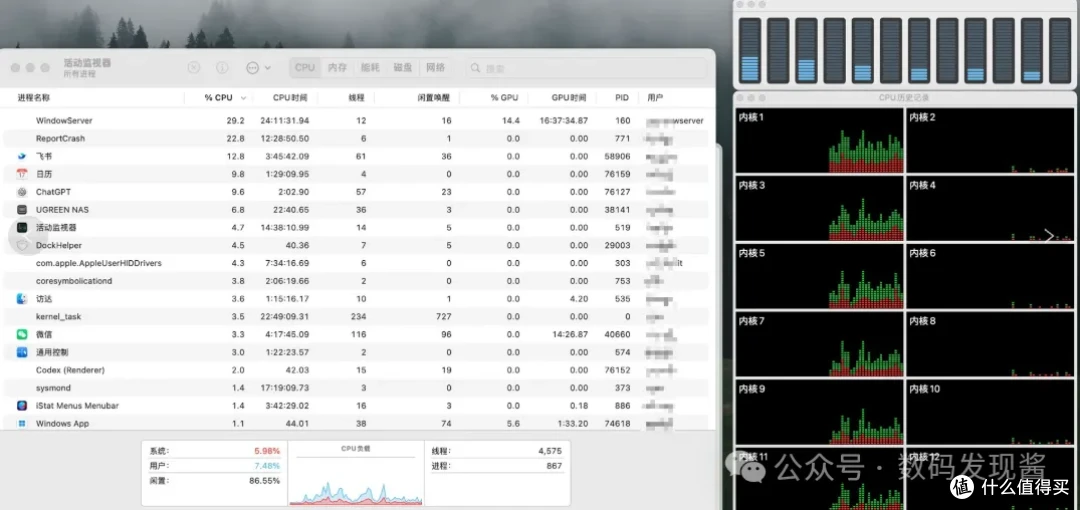Select the 日历 calendar icon

[x=22, y=174]
